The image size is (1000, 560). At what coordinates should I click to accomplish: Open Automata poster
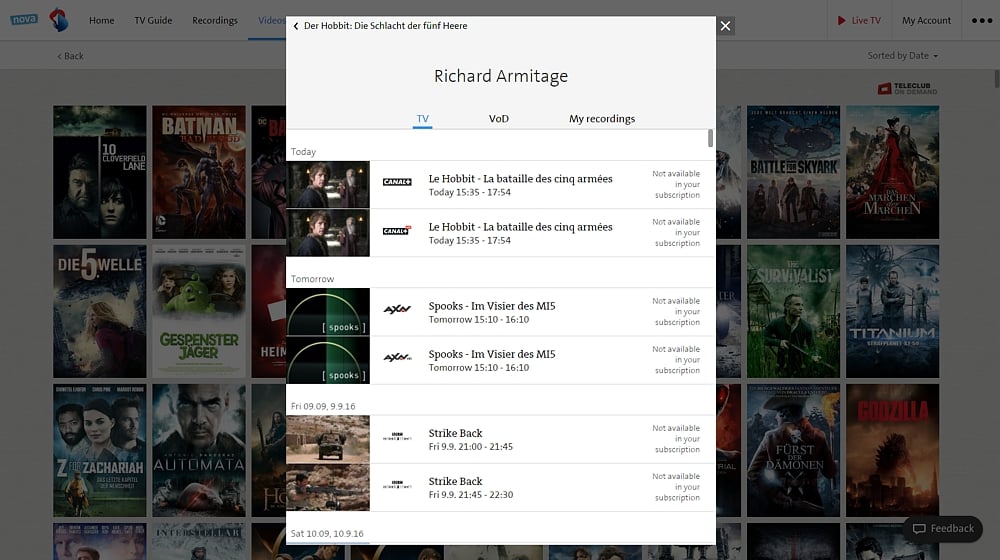[x=199, y=450]
